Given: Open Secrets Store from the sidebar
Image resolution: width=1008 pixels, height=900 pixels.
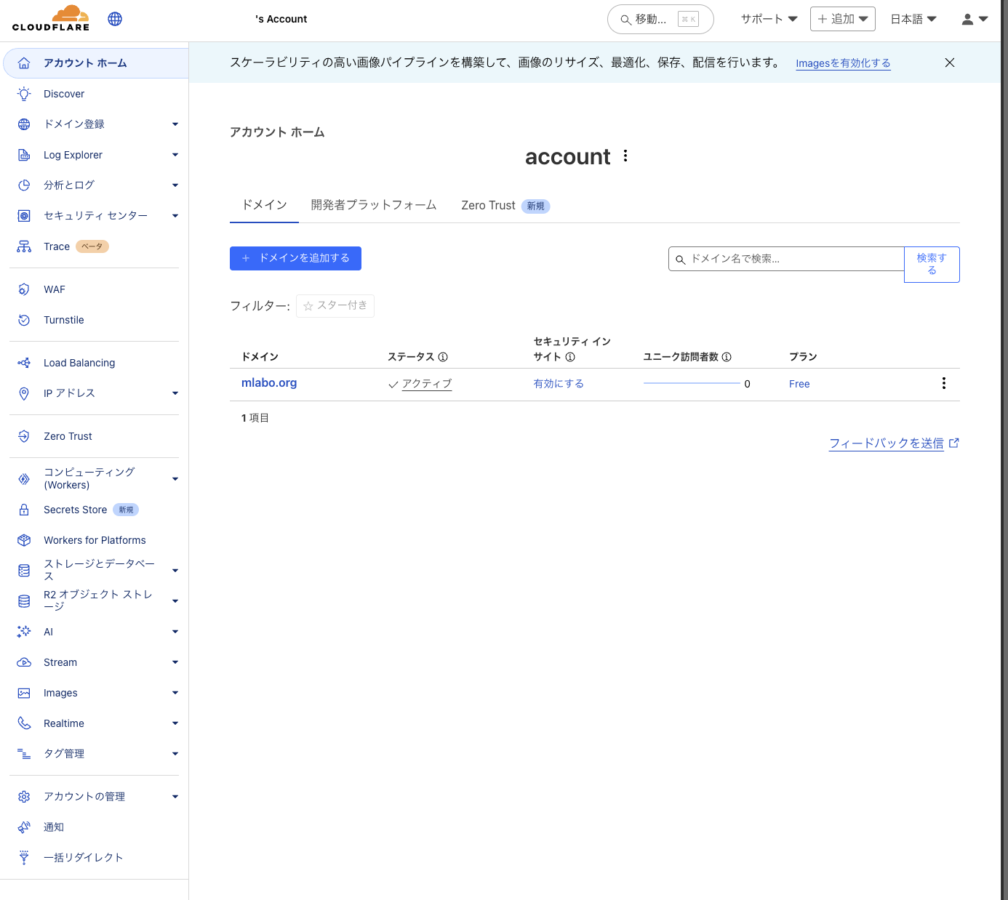Looking at the screenshot, I should coord(74,509).
